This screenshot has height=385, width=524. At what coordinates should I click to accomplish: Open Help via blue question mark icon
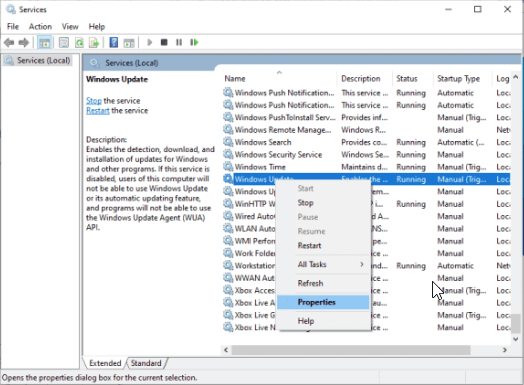114,42
